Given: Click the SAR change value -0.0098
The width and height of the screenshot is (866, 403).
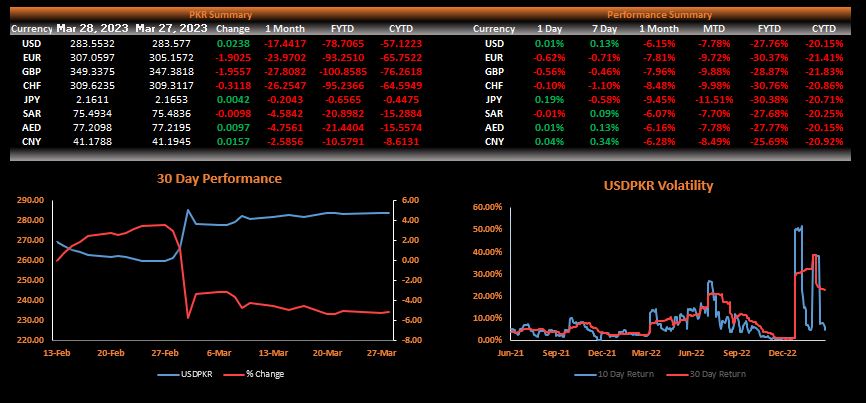Looking at the screenshot, I should tap(232, 114).
